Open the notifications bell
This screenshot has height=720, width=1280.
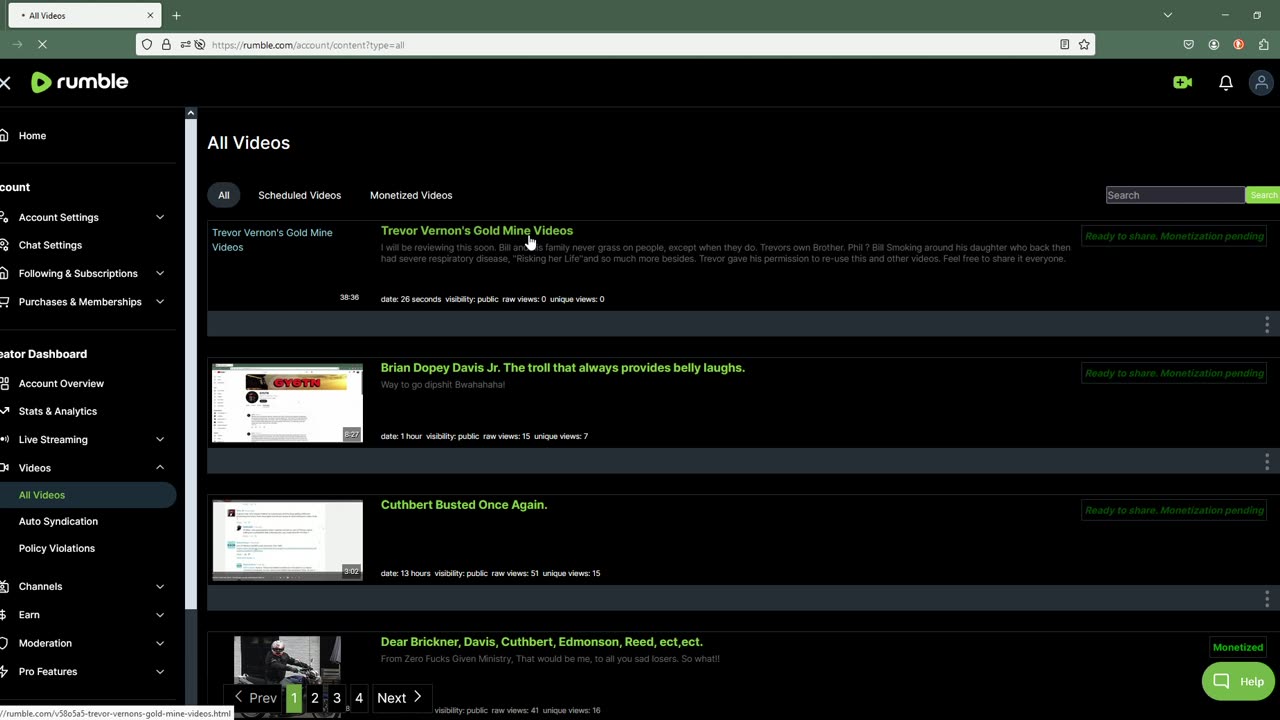1225,83
